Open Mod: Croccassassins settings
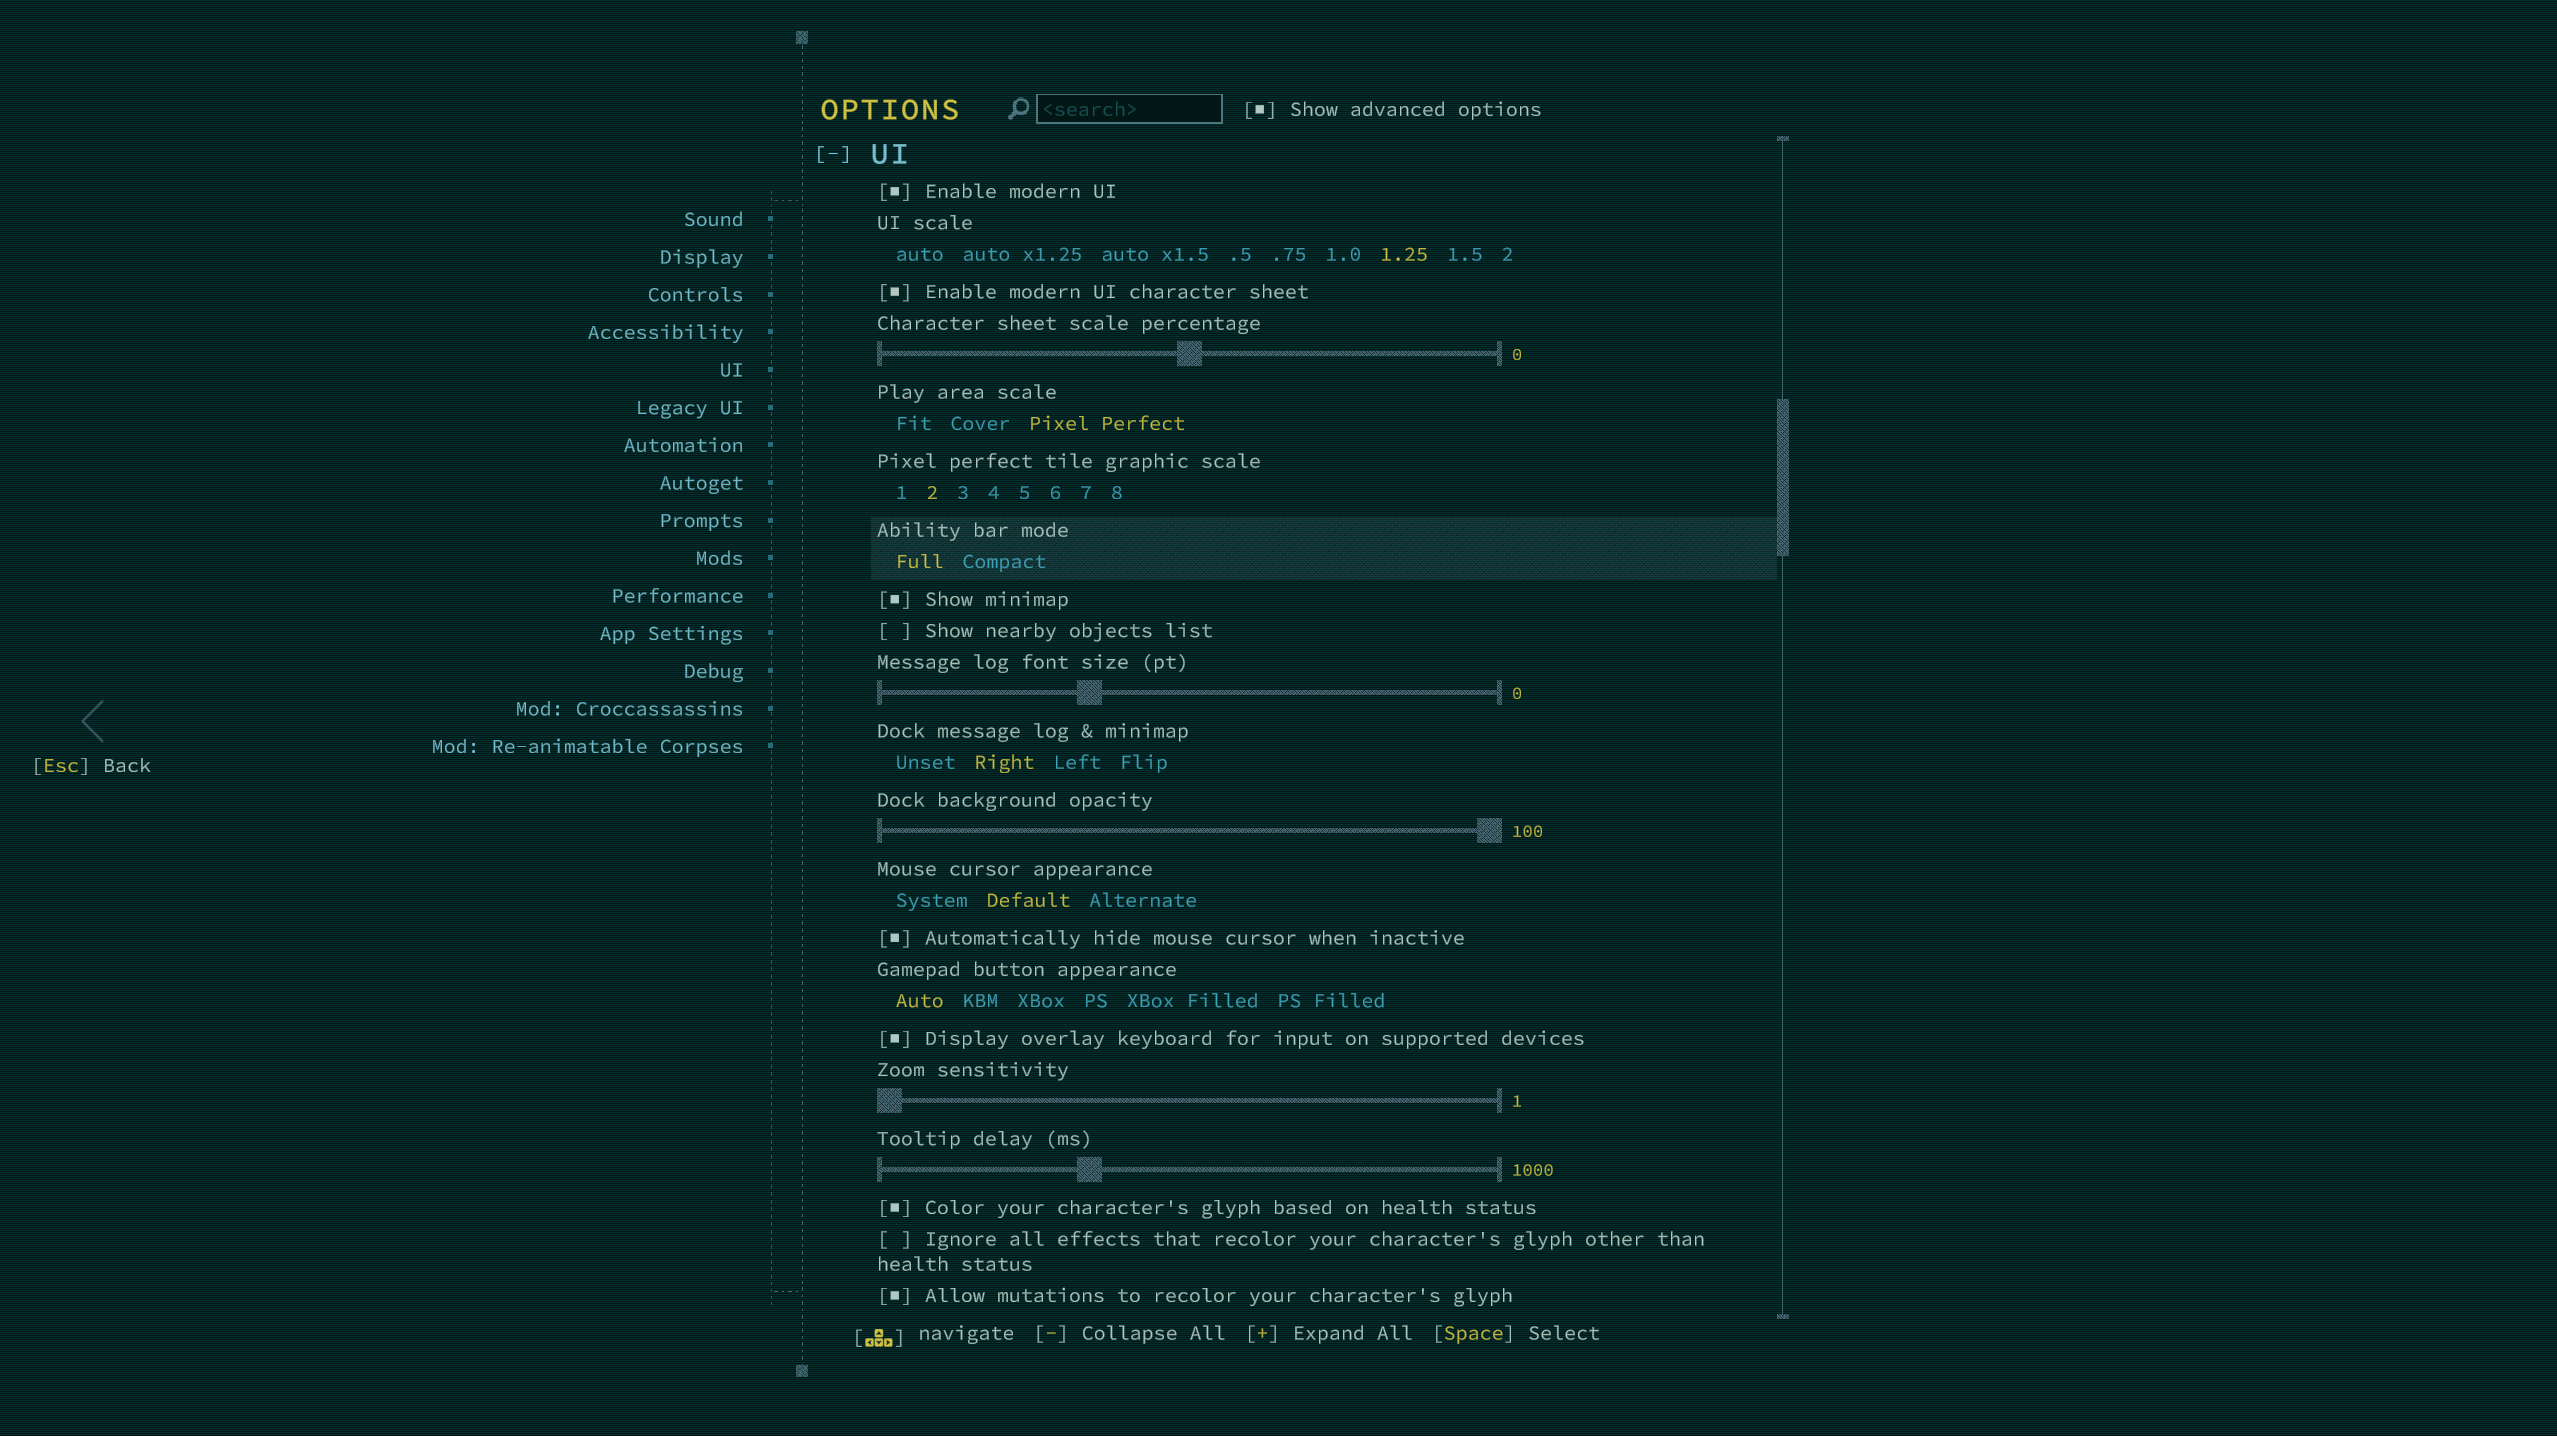This screenshot has width=2557, height=1436. click(x=629, y=709)
